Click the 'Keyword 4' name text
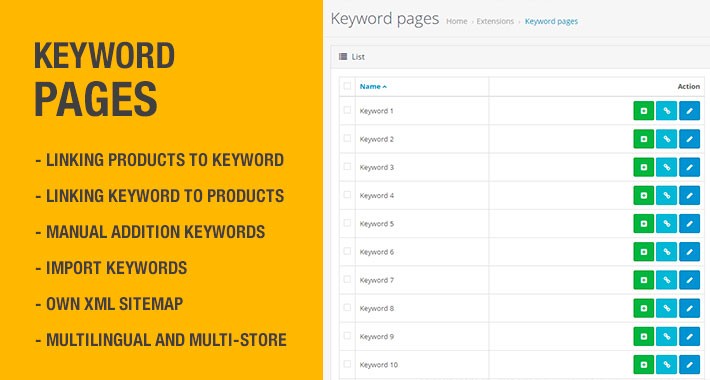The image size is (710, 380). tap(377, 196)
